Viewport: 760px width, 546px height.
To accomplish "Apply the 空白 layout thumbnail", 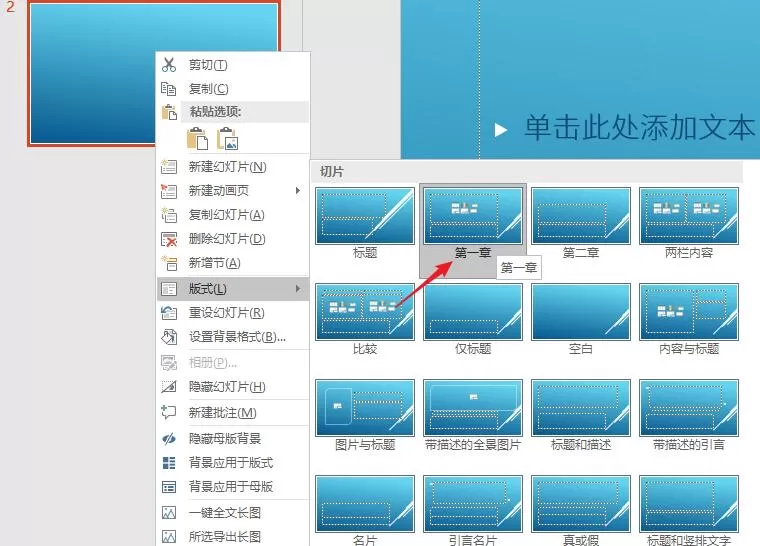I will [581, 312].
